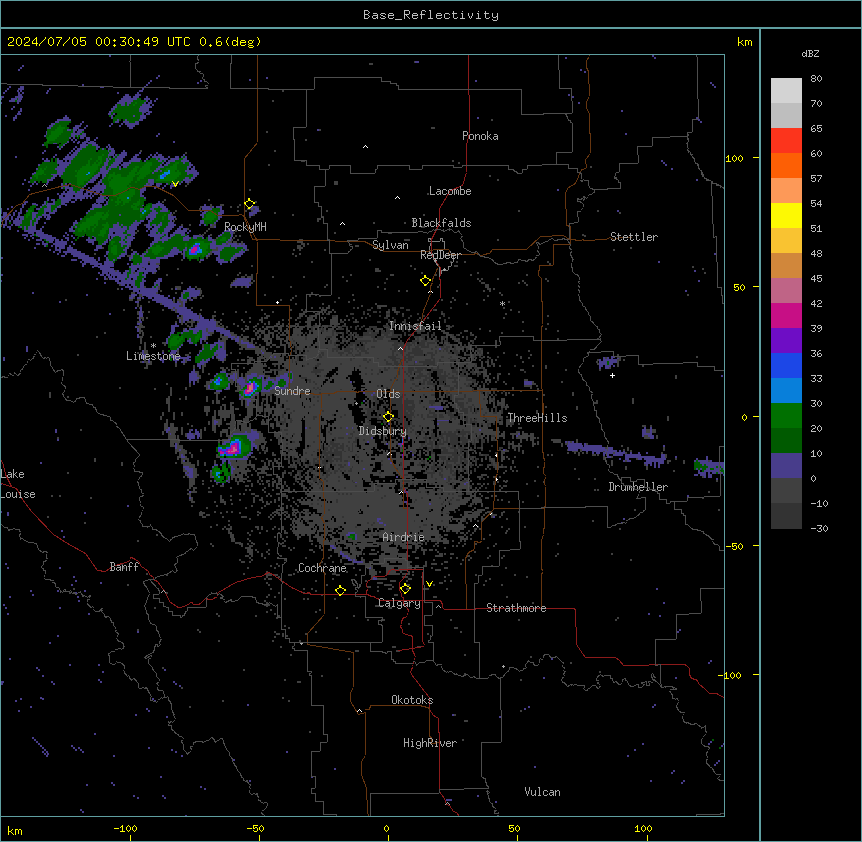Image resolution: width=862 pixels, height=842 pixels.
Task: Click the -30 value on the dBZ scale
Action: 819,528
